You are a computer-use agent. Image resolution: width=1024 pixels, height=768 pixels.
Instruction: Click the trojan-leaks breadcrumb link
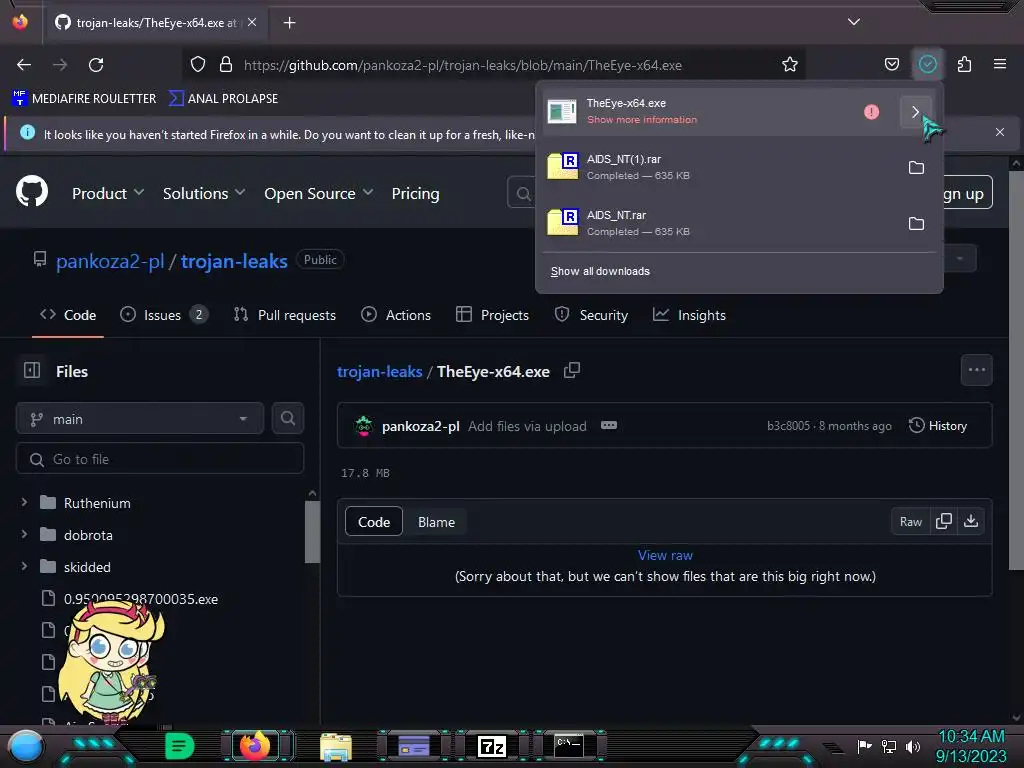(379, 372)
